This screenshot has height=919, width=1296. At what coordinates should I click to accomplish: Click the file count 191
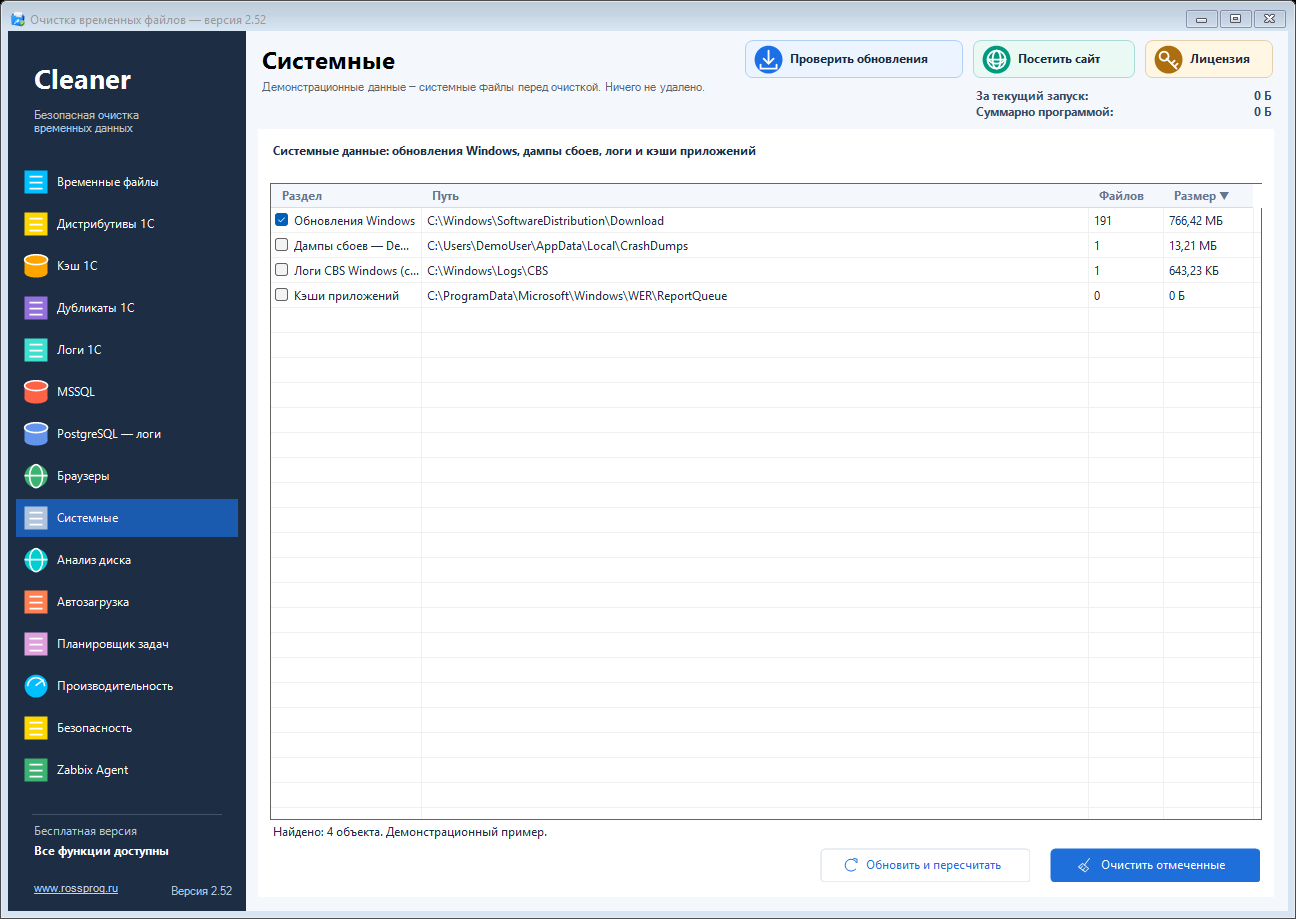tap(1103, 221)
